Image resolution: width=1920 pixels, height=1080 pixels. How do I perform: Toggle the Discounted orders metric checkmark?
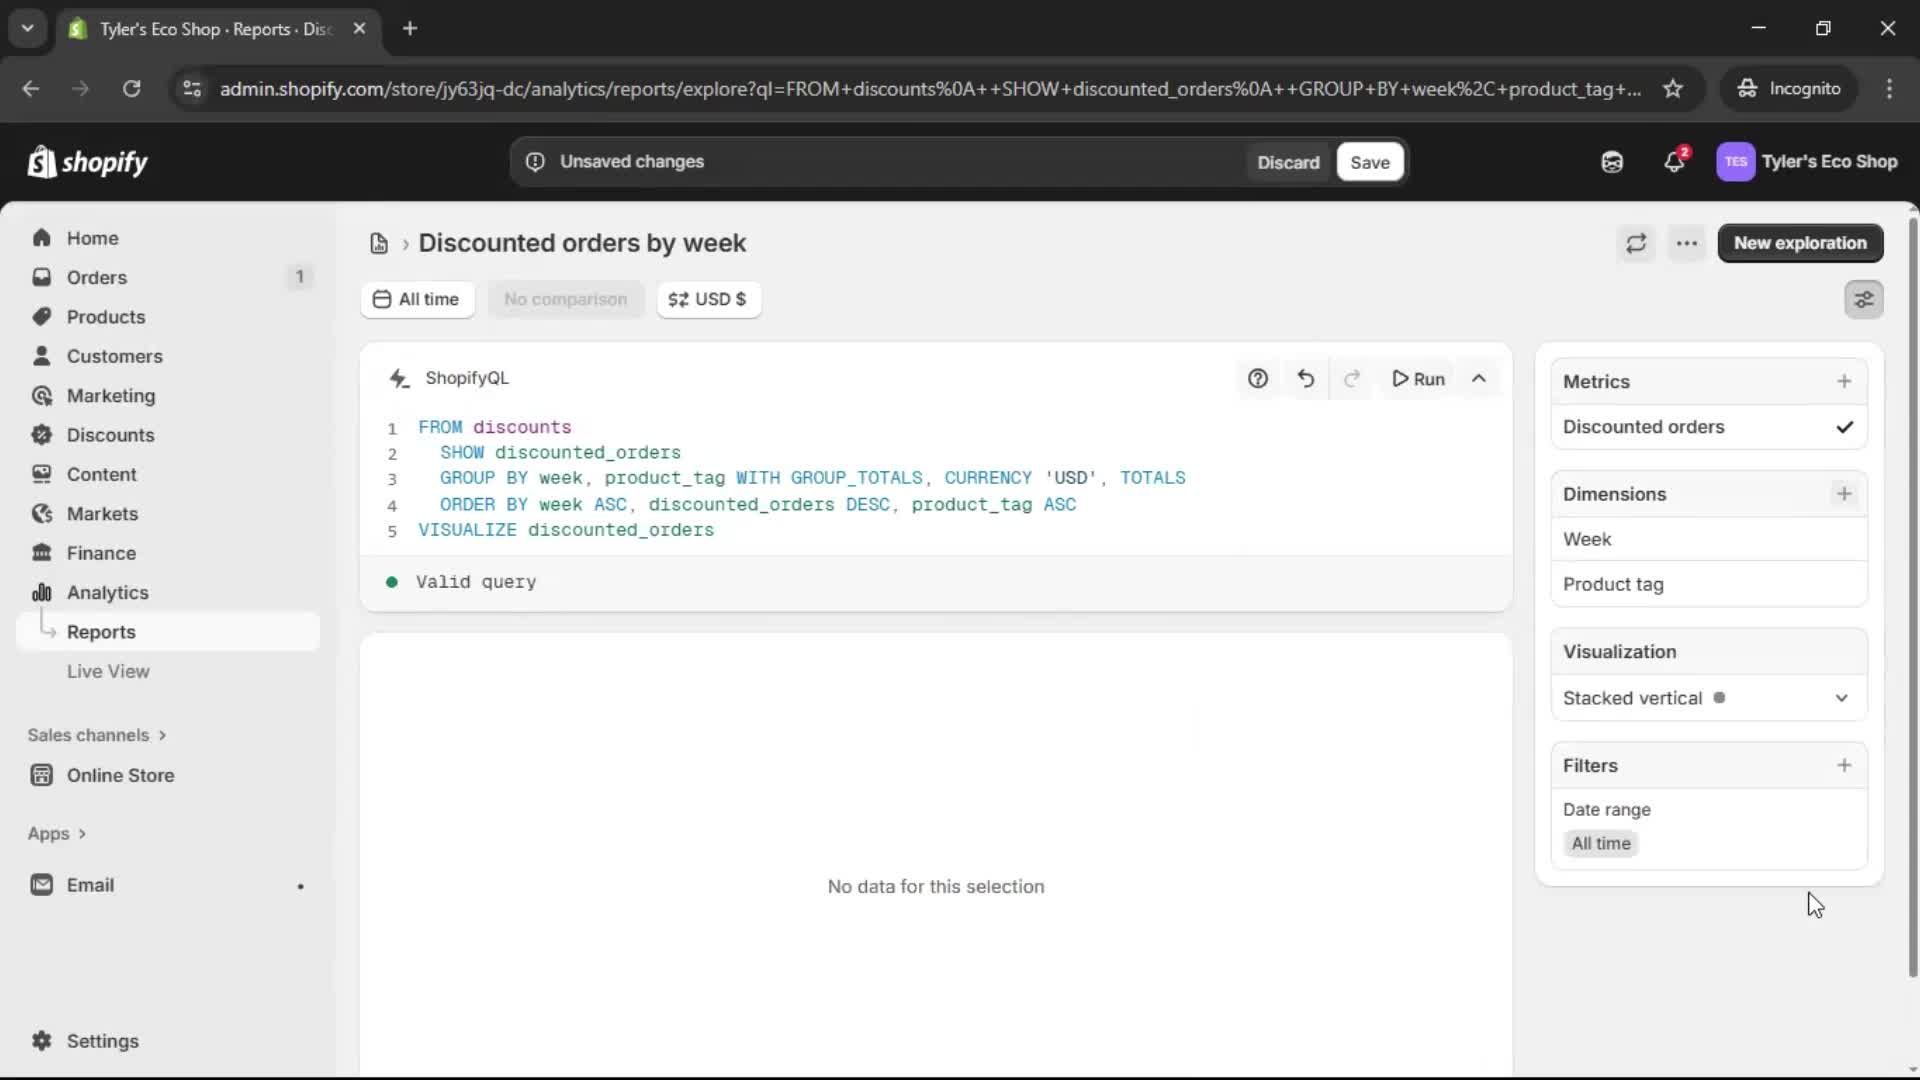pyautogui.click(x=1844, y=427)
